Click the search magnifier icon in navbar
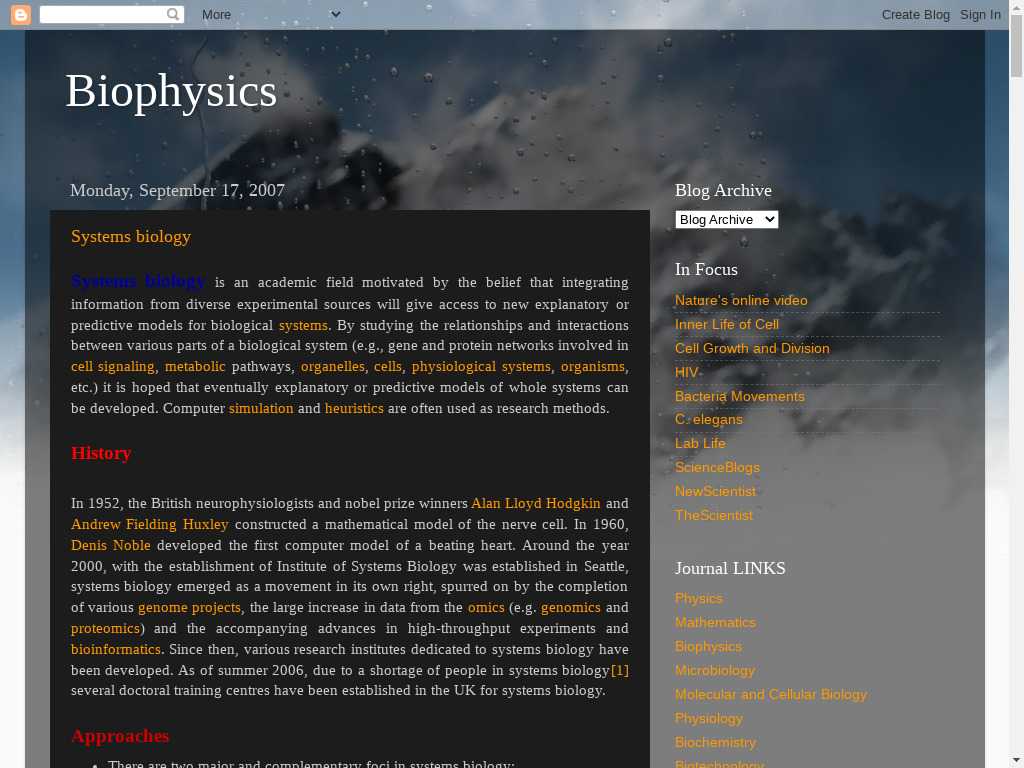1024x768 pixels. pyautogui.click(x=174, y=15)
